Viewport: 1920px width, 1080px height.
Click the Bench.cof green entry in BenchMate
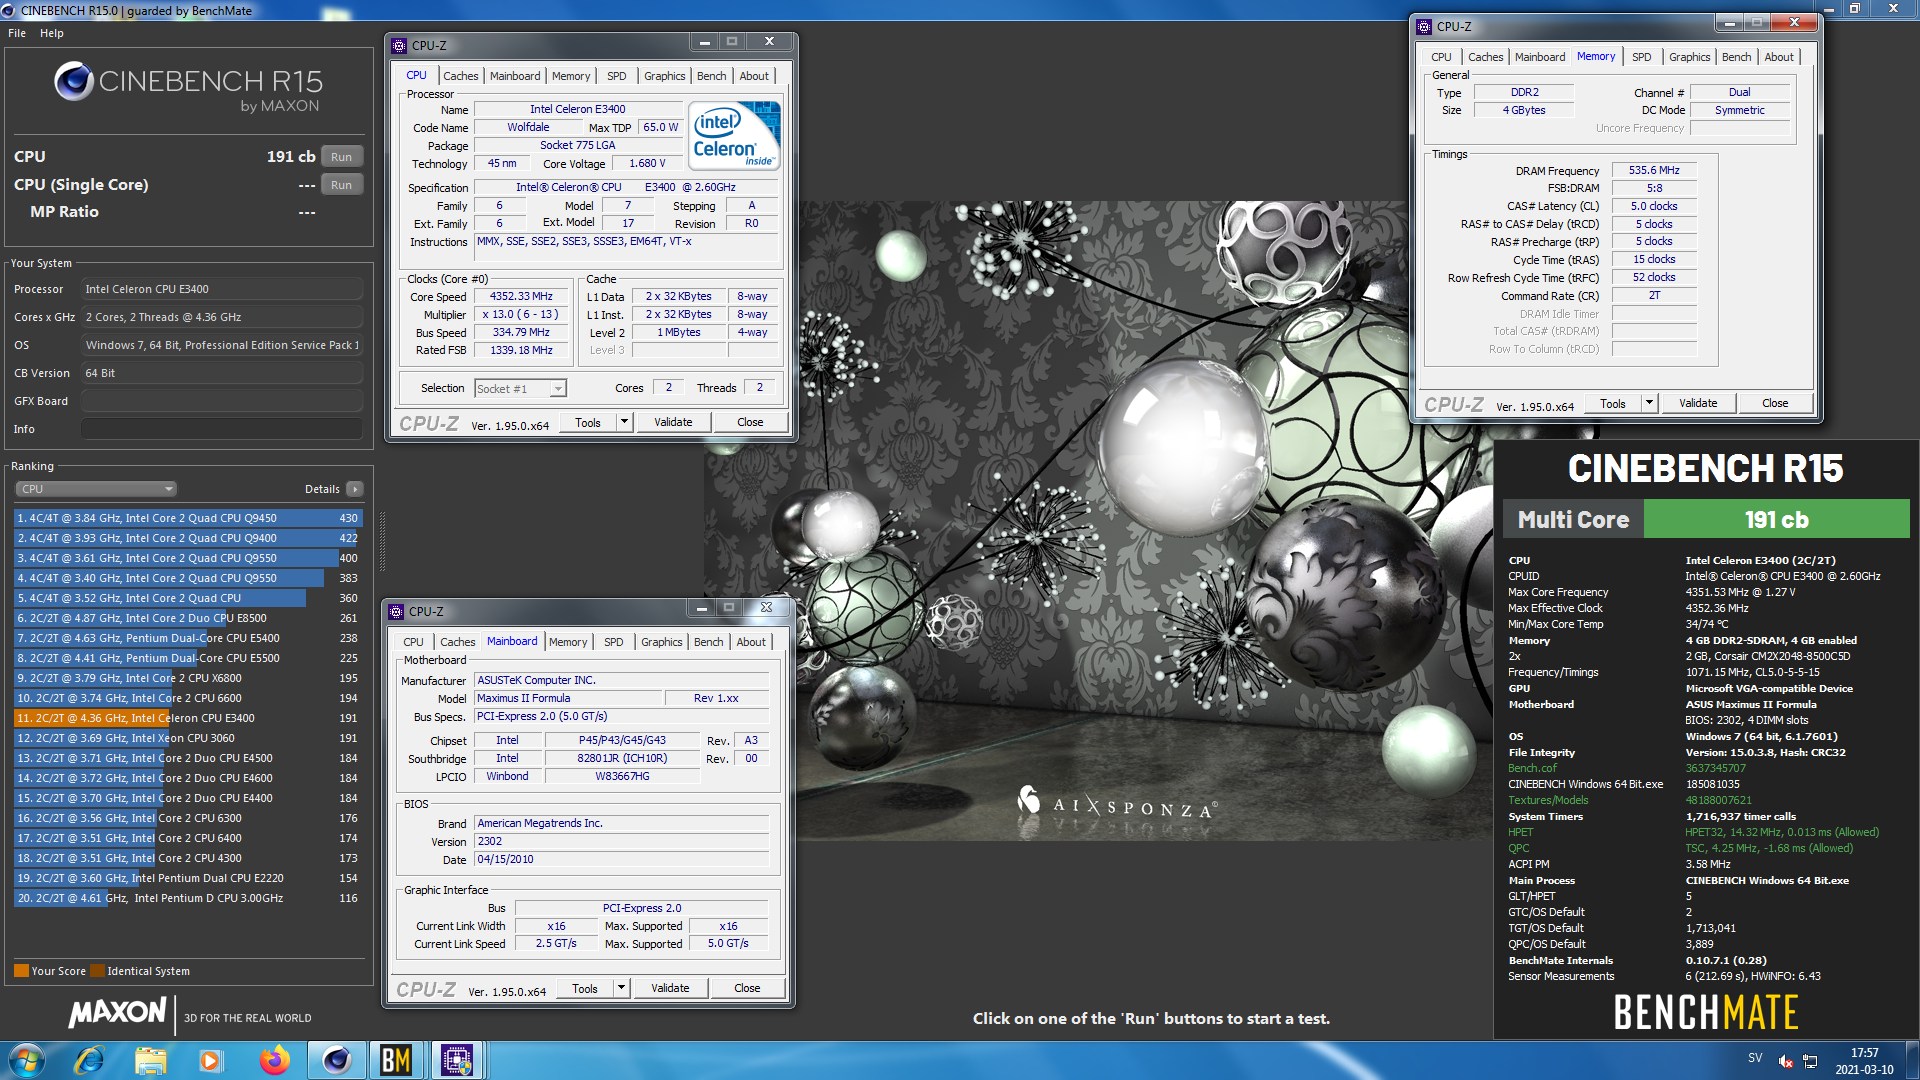(x=1533, y=768)
